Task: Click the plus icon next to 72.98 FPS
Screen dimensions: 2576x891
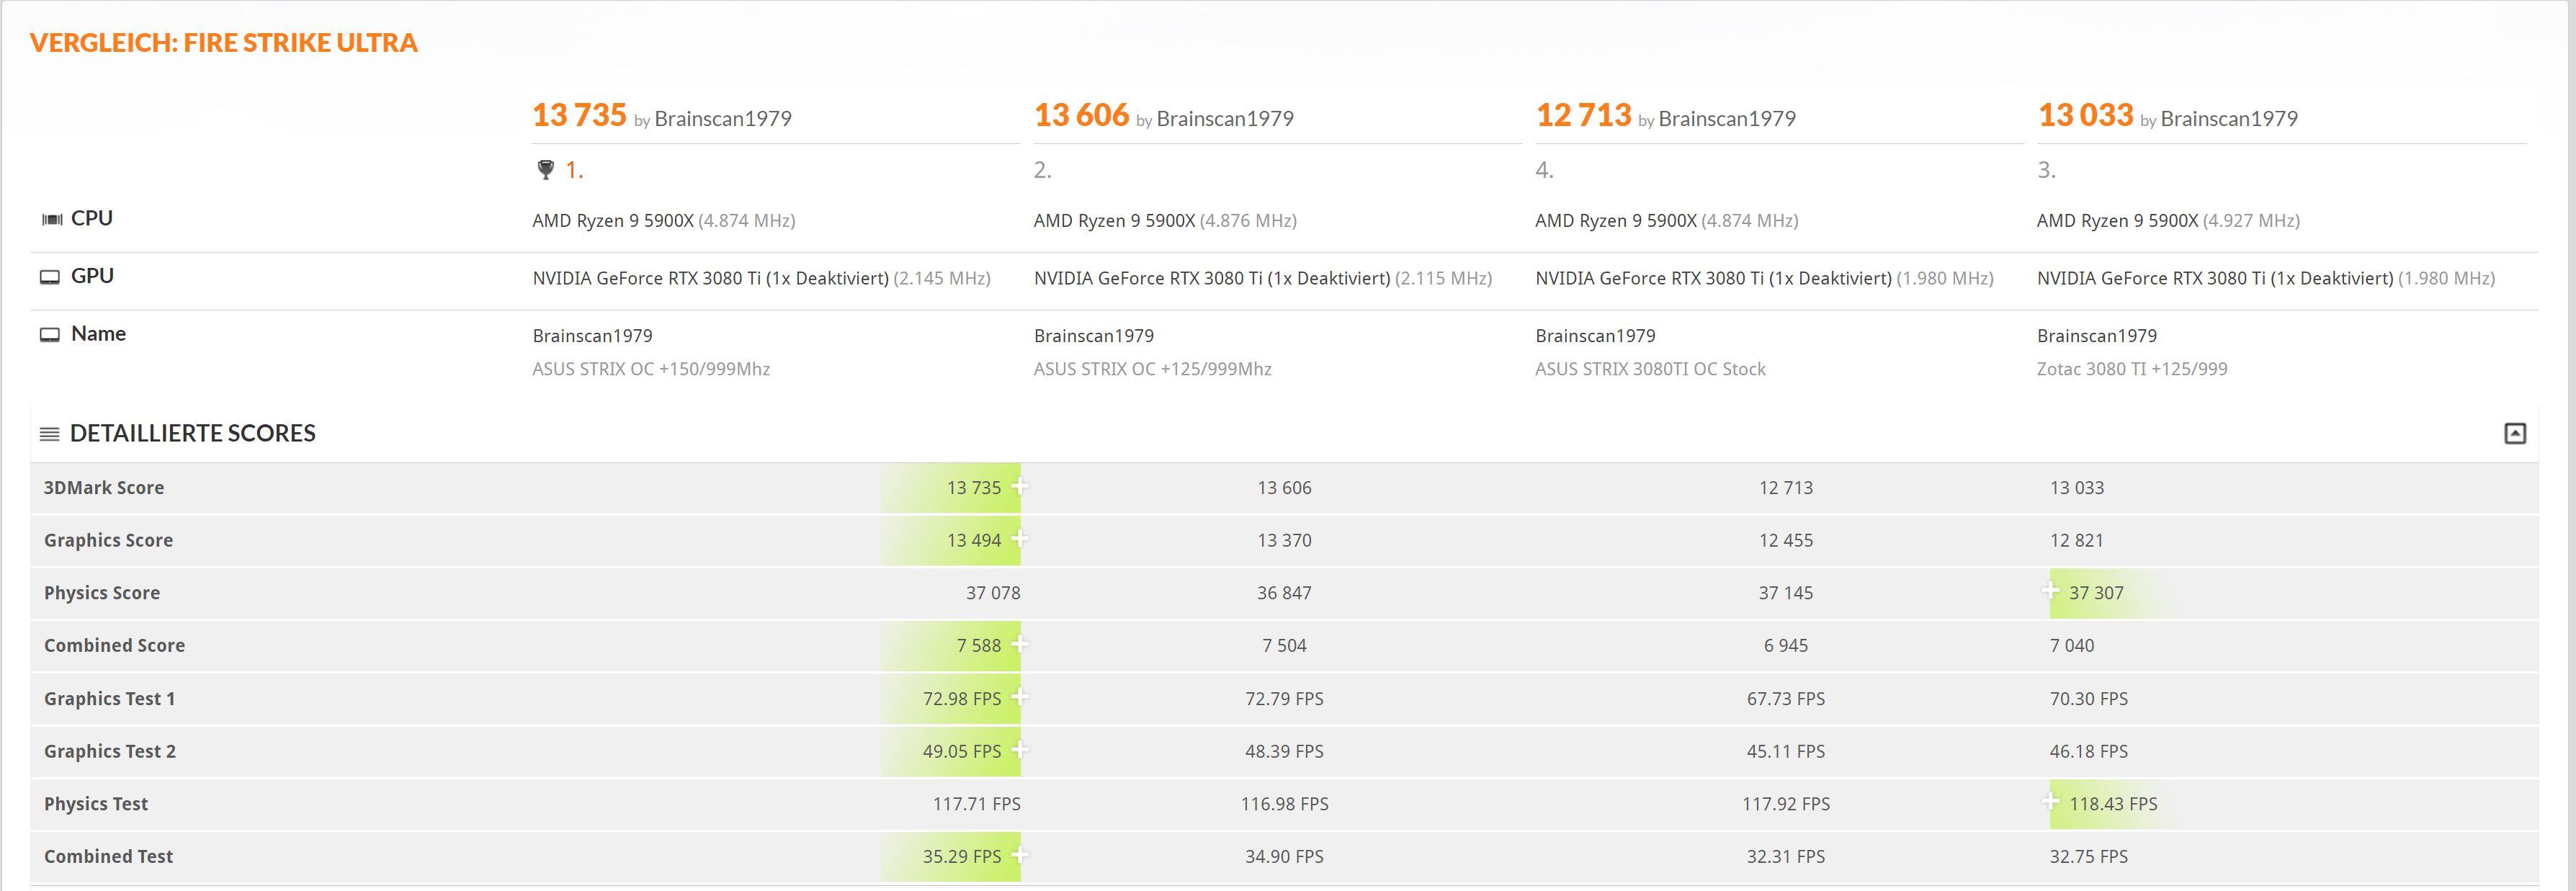Action: click(1019, 697)
